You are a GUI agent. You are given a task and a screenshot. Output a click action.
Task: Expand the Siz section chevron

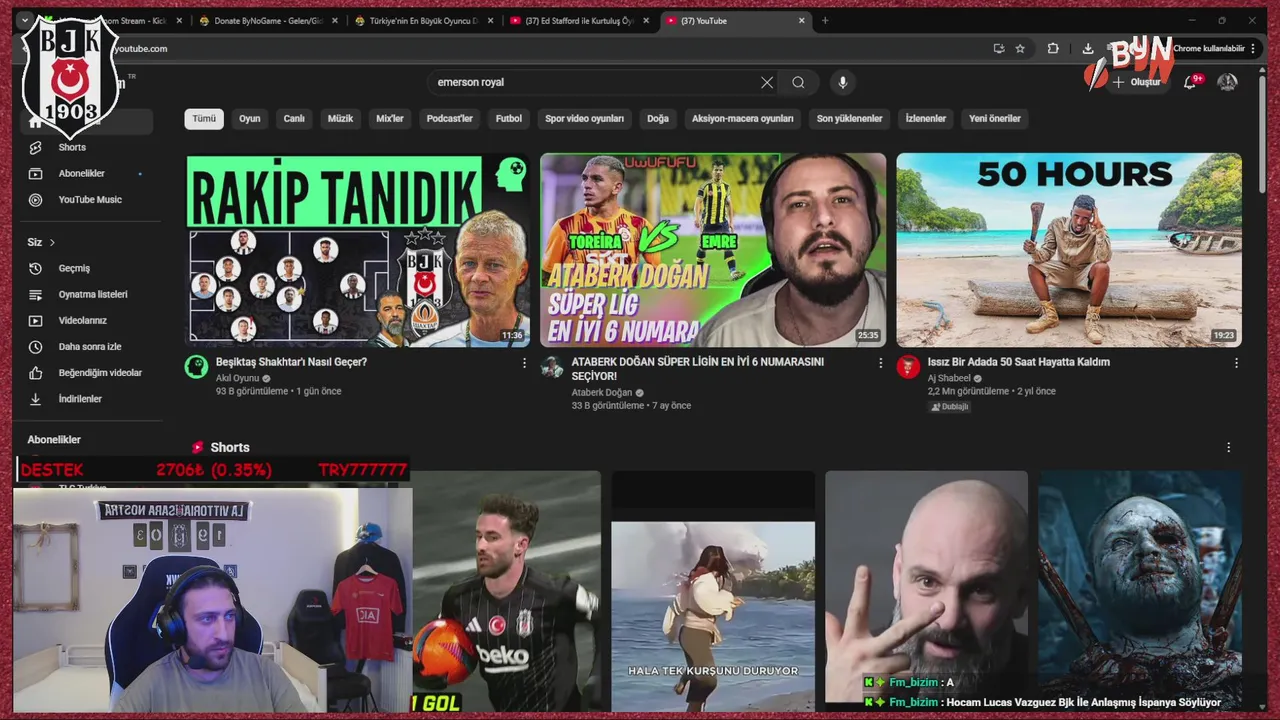(52, 242)
